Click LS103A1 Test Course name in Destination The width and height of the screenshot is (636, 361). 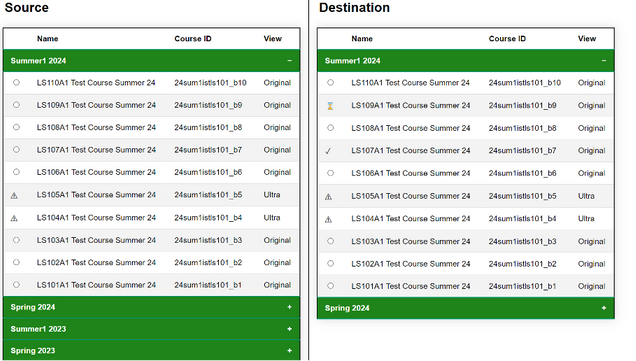point(410,241)
